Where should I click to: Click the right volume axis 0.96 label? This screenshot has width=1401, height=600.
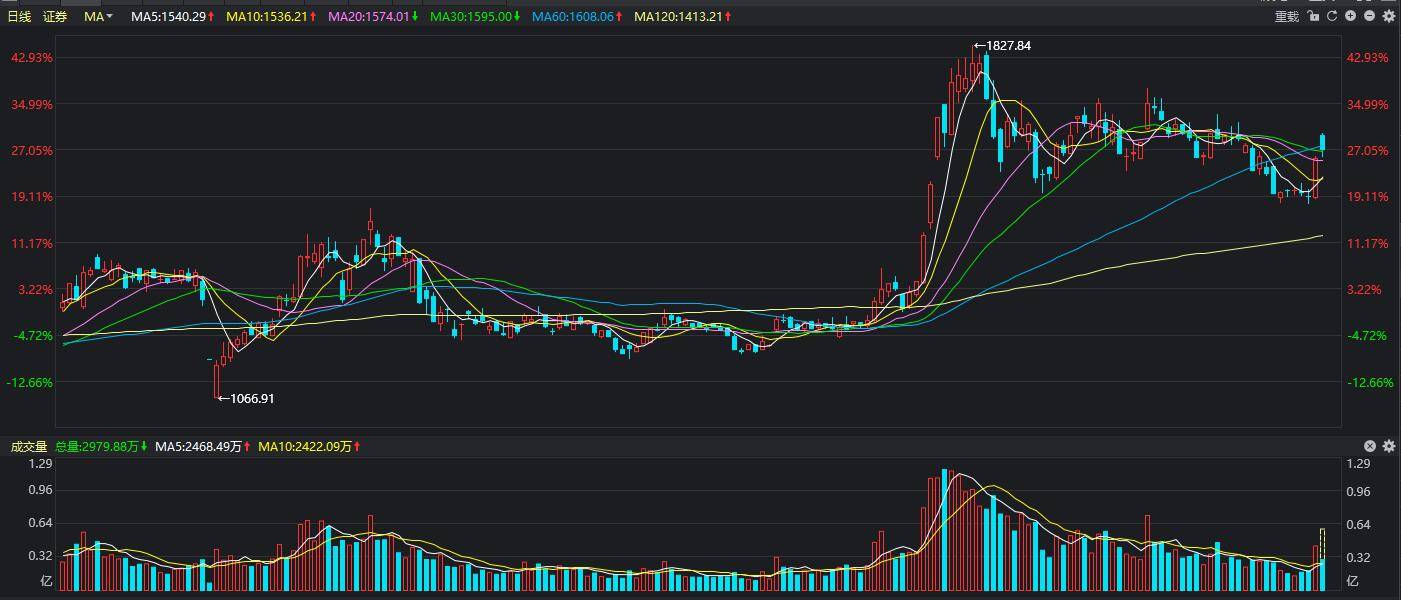pos(1359,492)
